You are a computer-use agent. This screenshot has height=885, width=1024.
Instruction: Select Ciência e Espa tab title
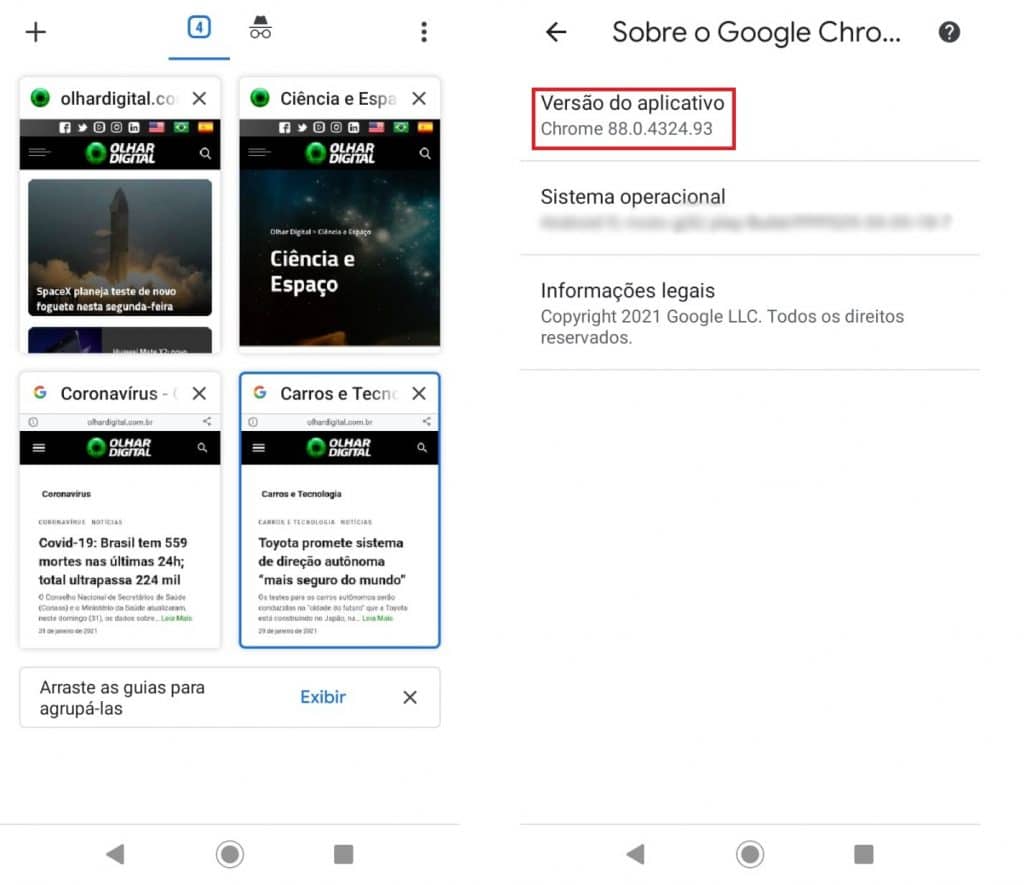(338, 99)
